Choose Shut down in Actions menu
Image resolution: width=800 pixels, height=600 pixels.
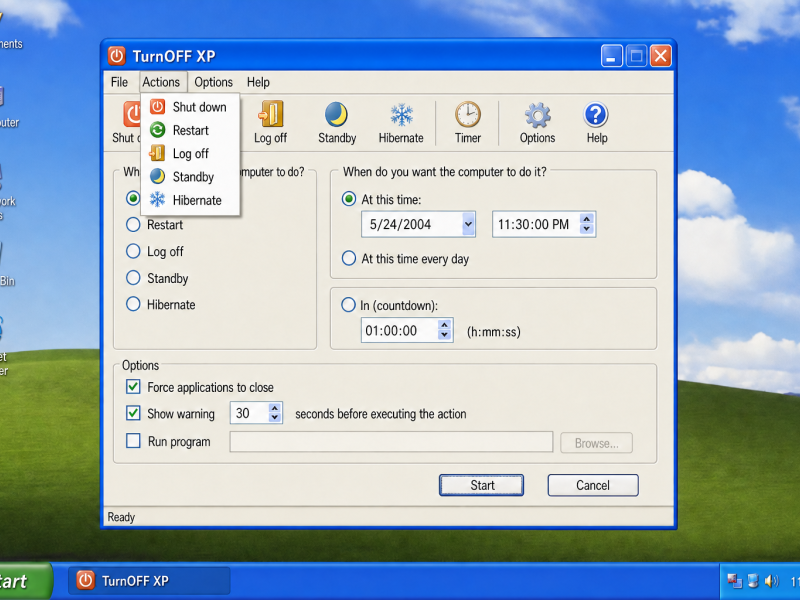tap(190, 107)
